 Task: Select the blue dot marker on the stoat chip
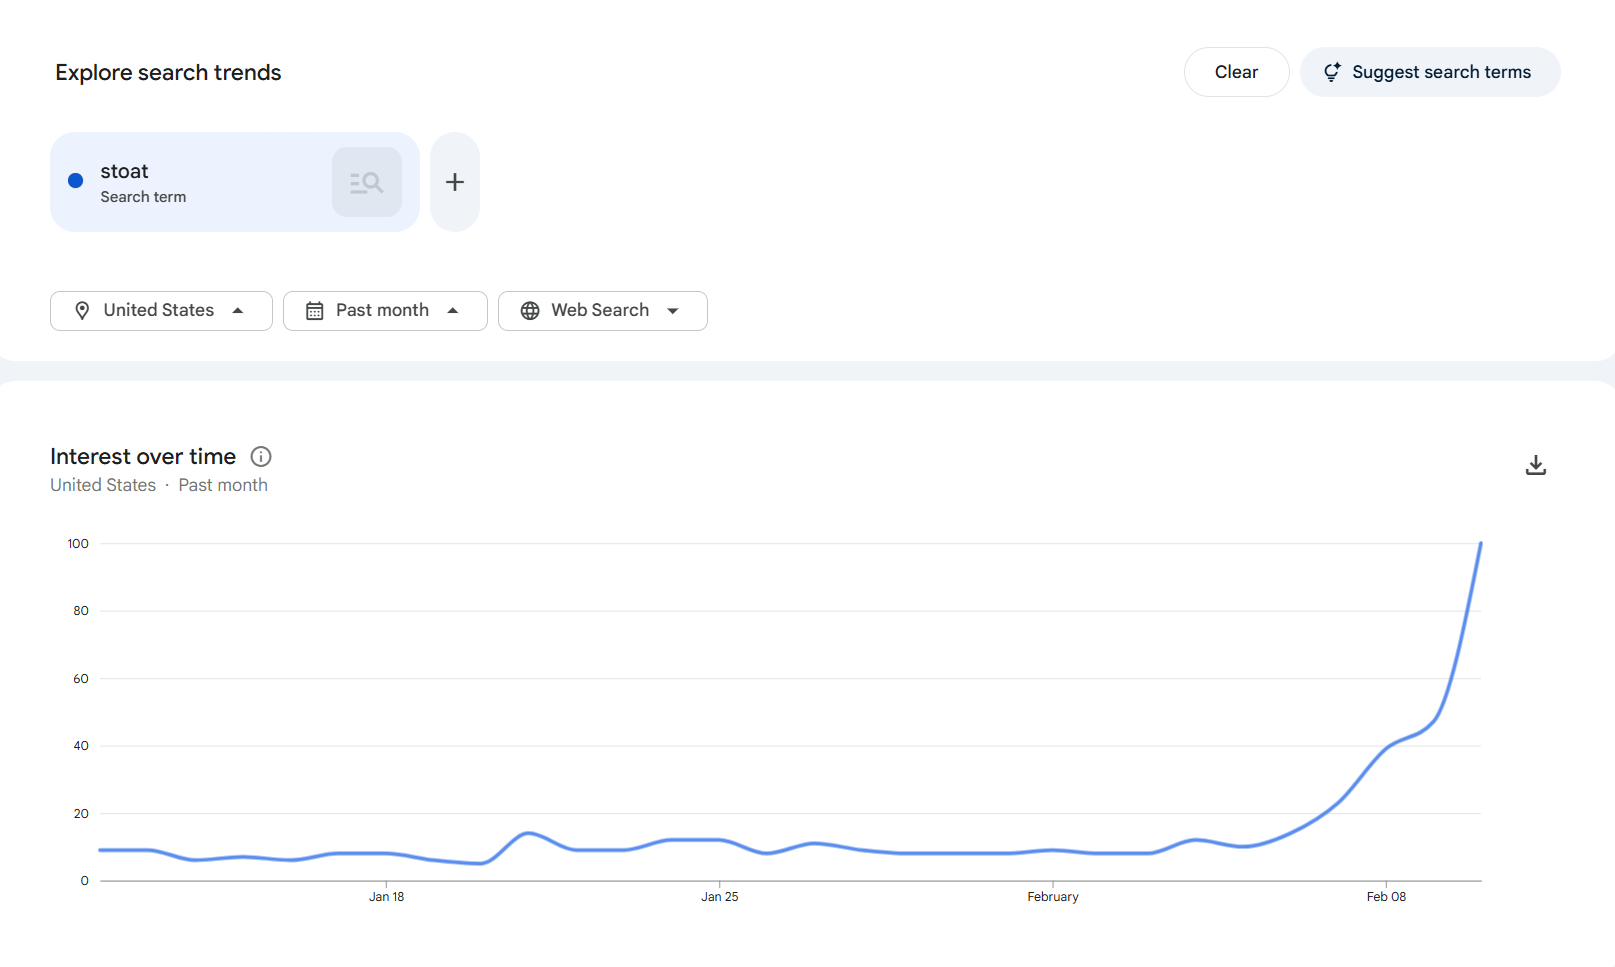point(75,181)
